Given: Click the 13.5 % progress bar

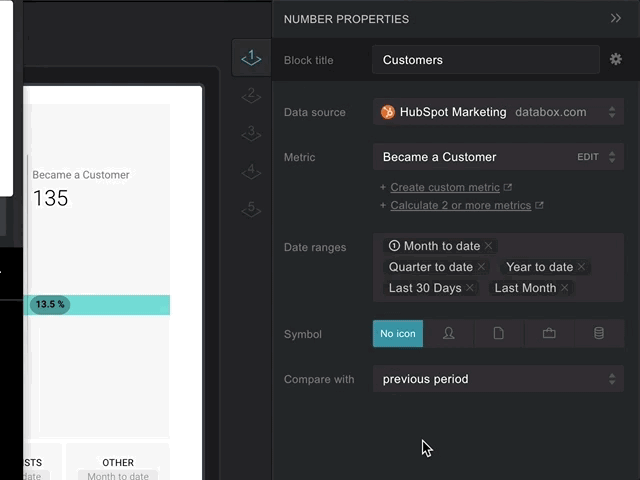Looking at the screenshot, I should [x=100, y=304].
